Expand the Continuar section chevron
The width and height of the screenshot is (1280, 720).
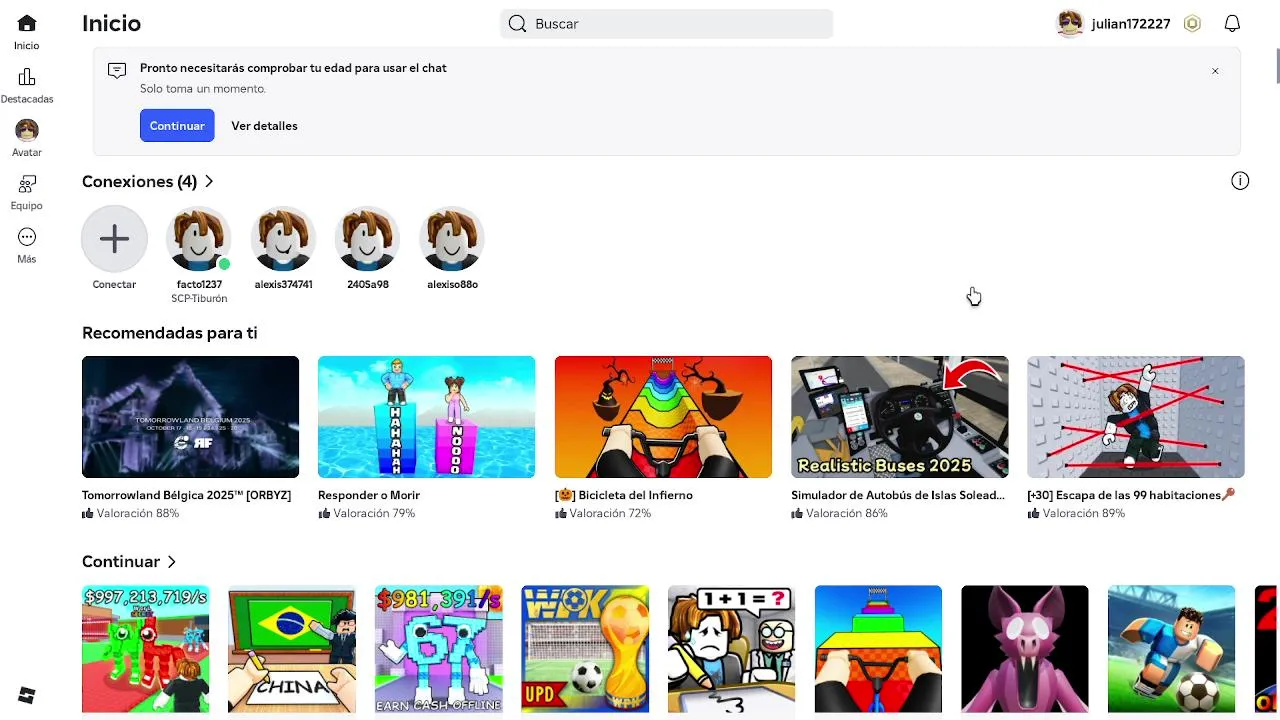[x=172, y=562]
